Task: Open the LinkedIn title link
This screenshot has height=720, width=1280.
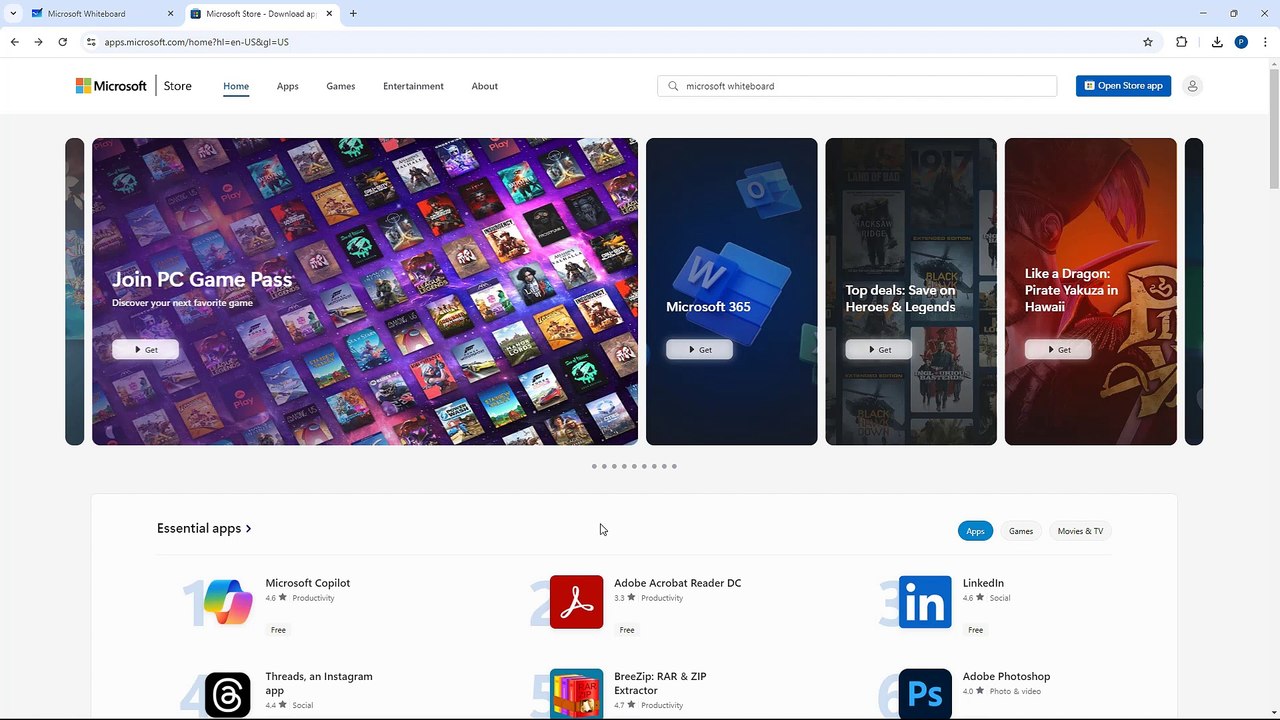Action: 983,583
